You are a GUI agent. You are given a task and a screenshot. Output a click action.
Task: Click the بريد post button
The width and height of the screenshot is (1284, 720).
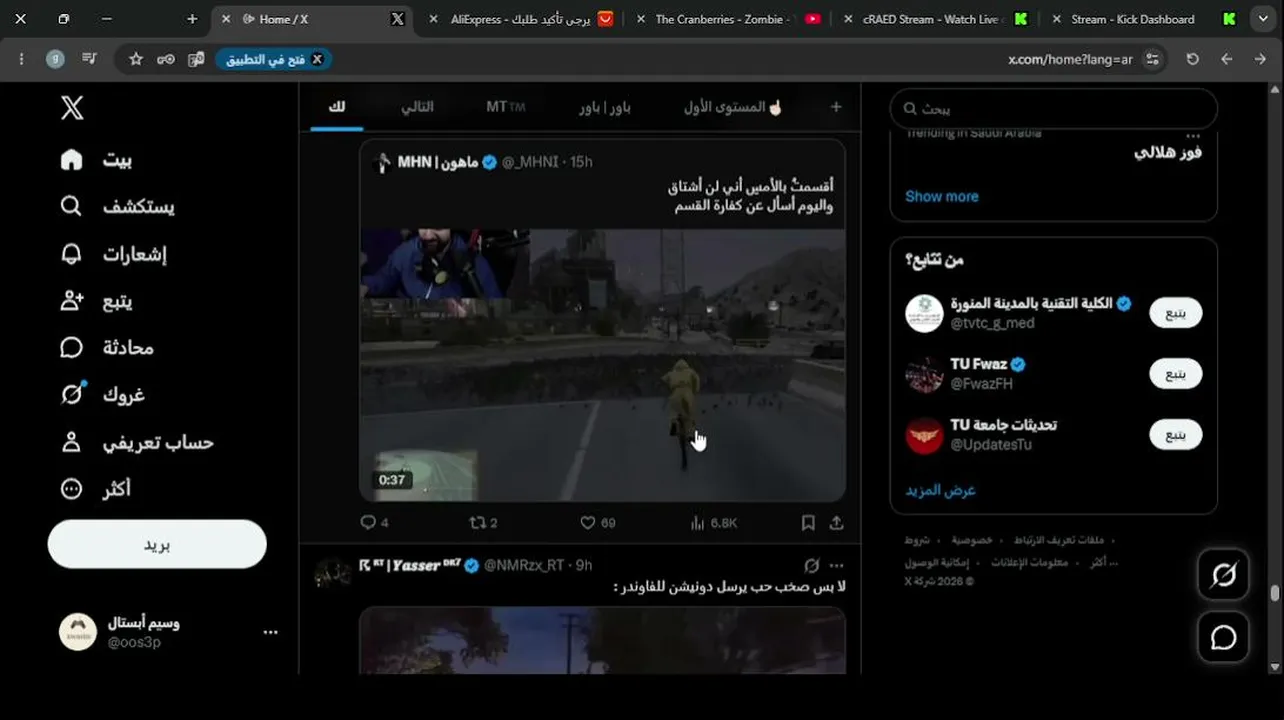157,545
